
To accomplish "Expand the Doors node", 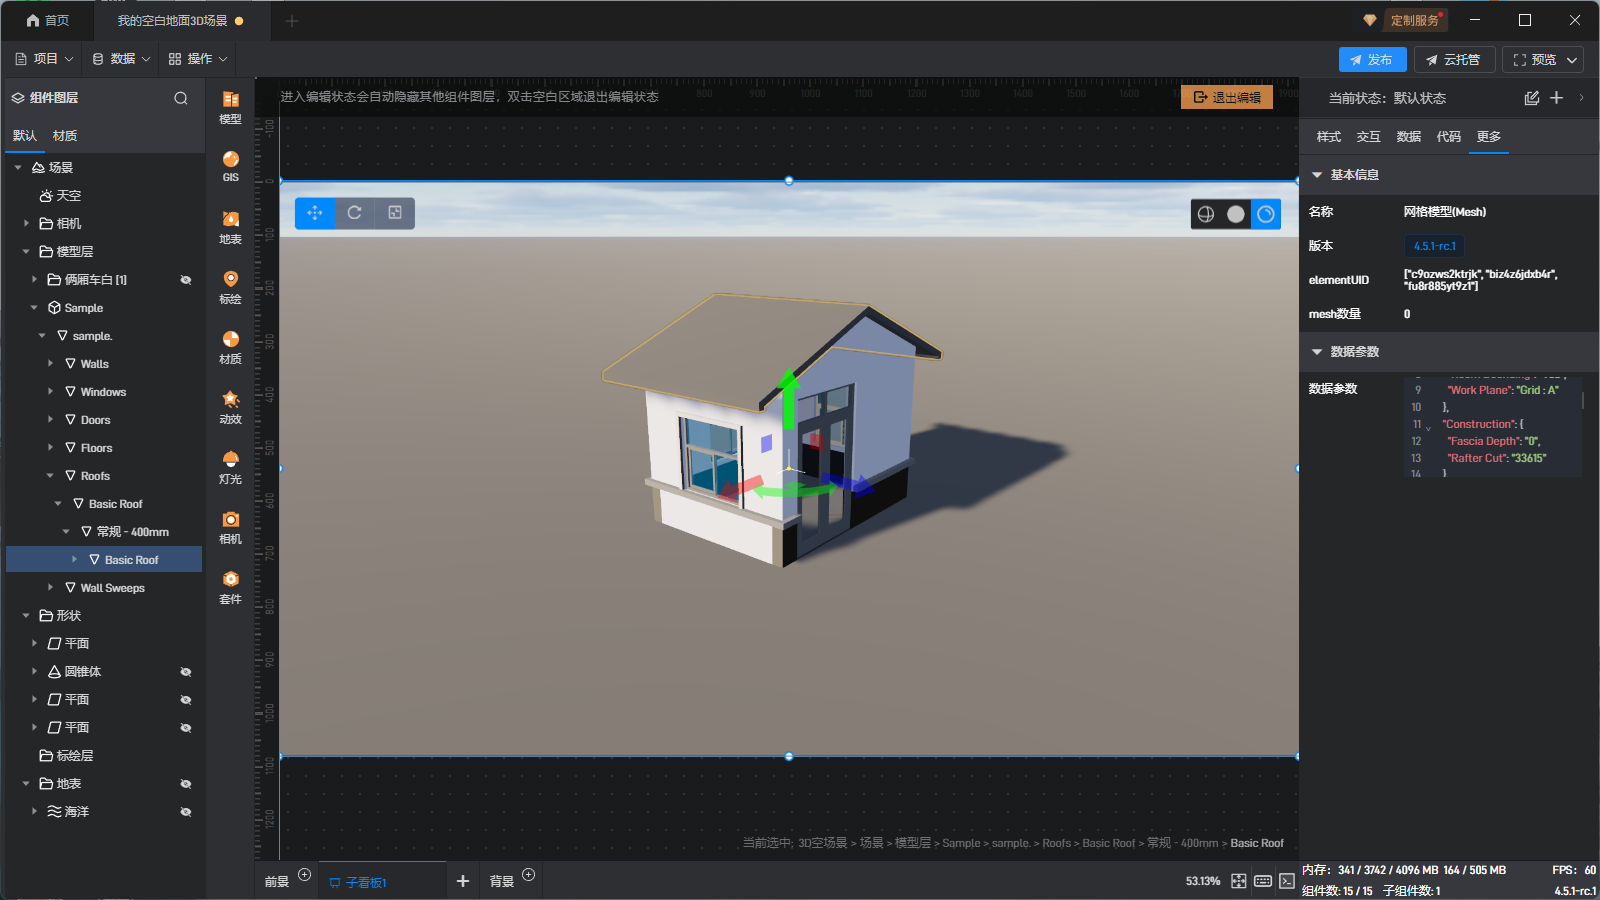I will click(x=50, y=420).
